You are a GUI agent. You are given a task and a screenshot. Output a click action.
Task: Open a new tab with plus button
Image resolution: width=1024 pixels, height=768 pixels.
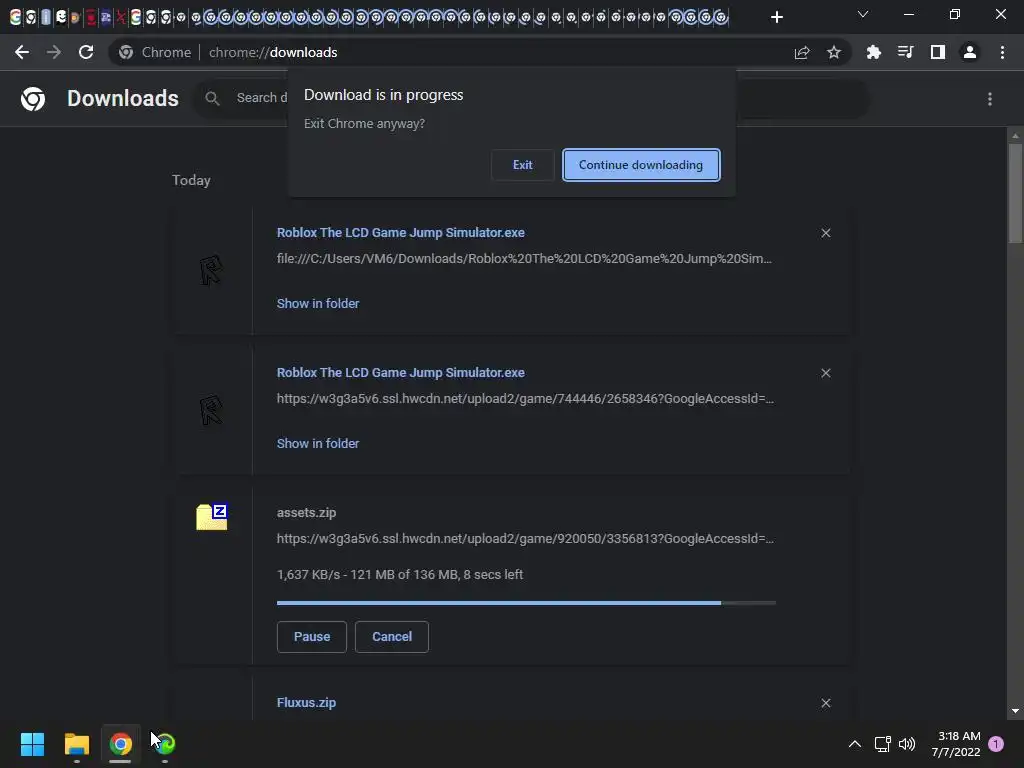[776, 17]
